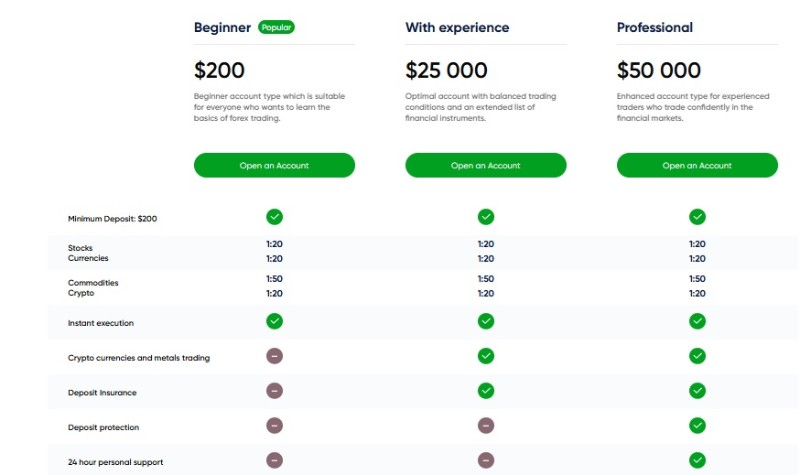Click Professional's 24 hour personal support checkmark

tap(697, 460)
